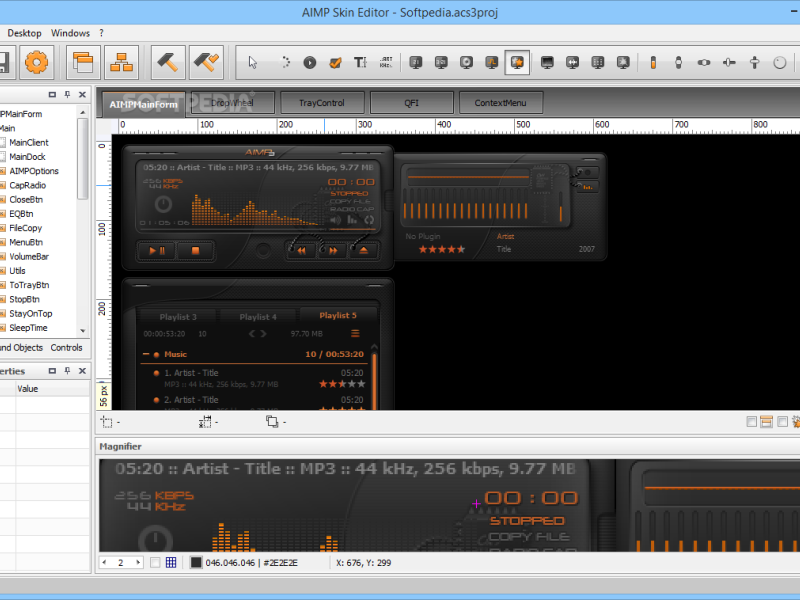The width and height of the screenshot is (800, 600).
Task: Select Playlist 5 tab in skin preview
Action: point(338,315)
